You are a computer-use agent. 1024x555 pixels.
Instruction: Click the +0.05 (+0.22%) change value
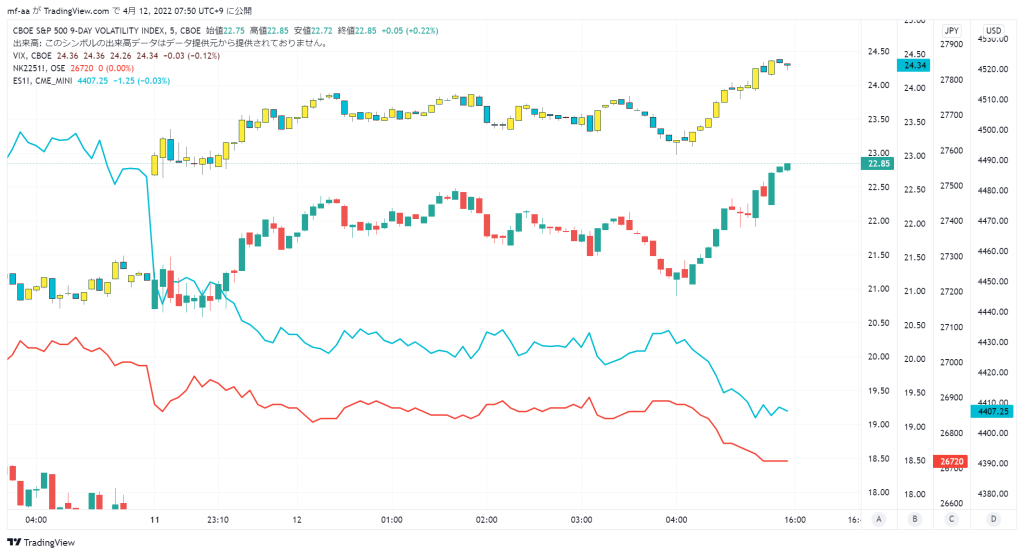410,31
